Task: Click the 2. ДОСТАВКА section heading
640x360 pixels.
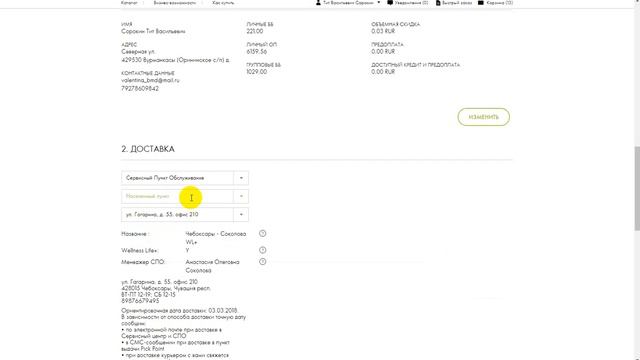Action: point(148,149)
